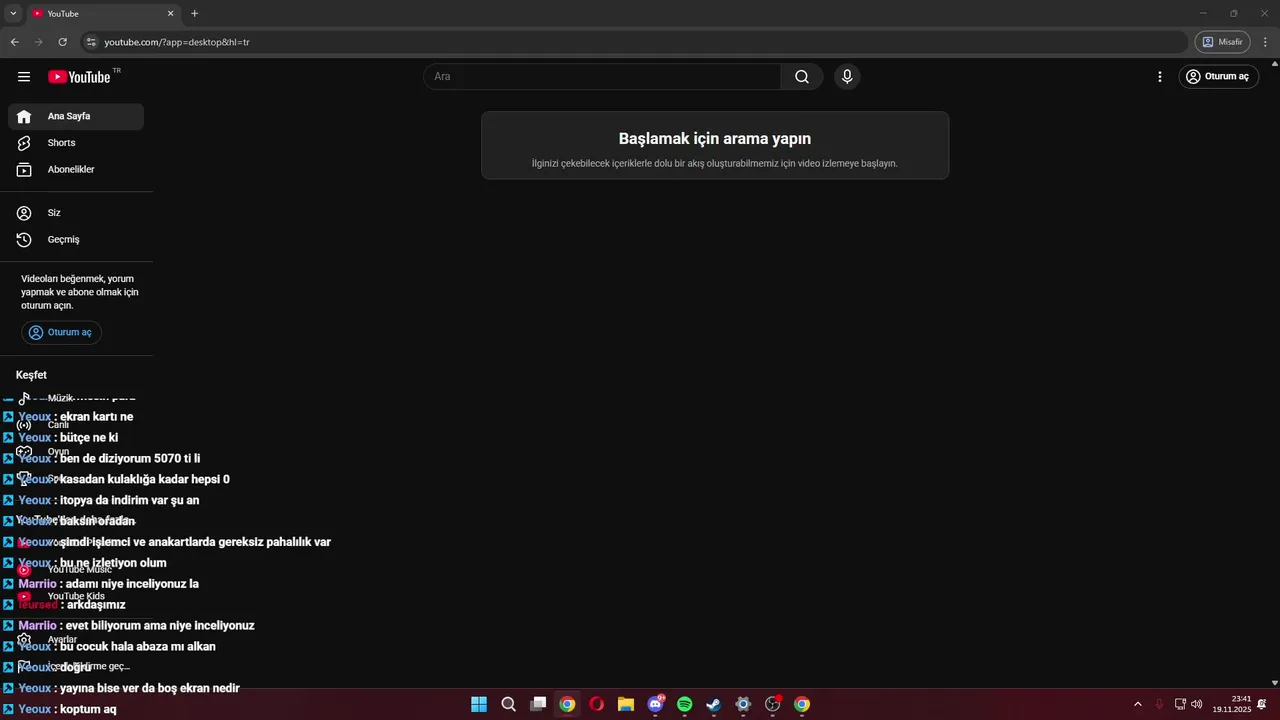
Task: Close the YouTube tab
Action: 171,14
